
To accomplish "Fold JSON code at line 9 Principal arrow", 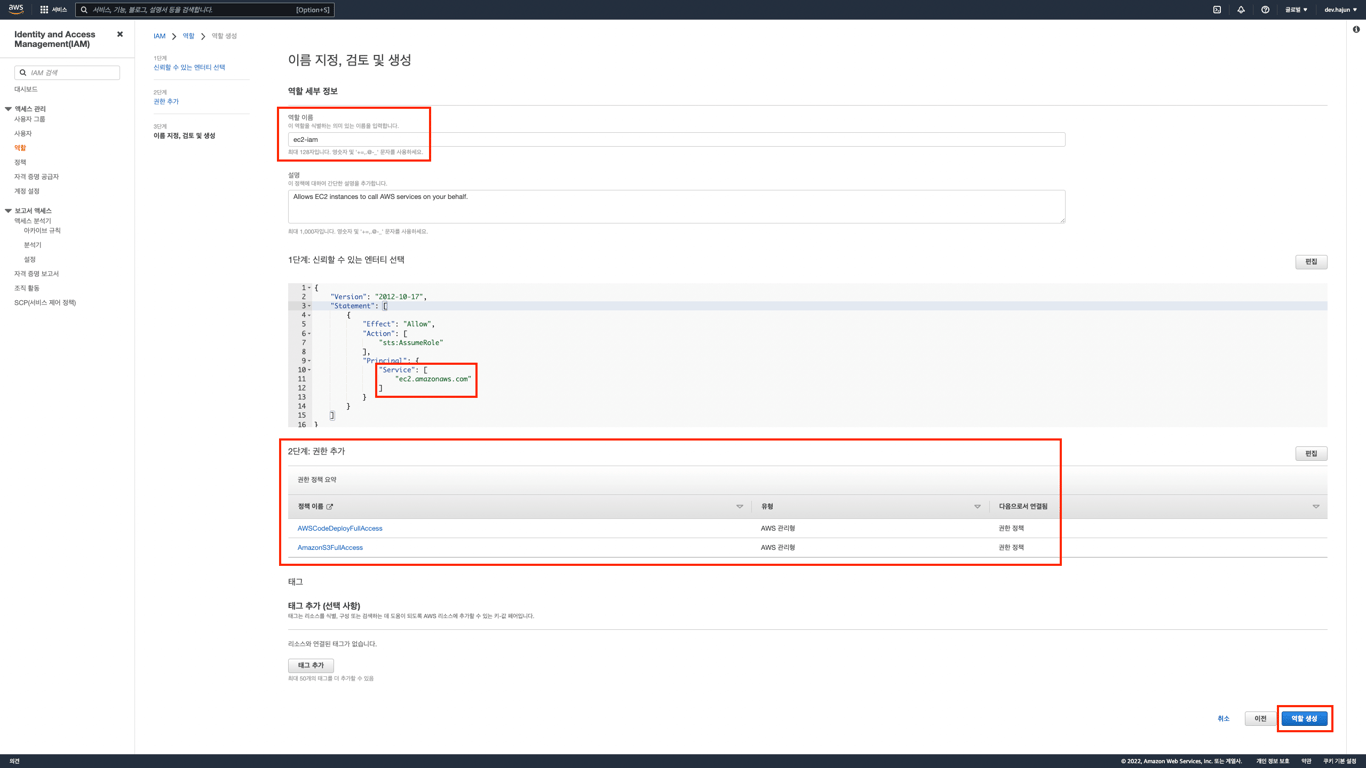I will point(310,361).
